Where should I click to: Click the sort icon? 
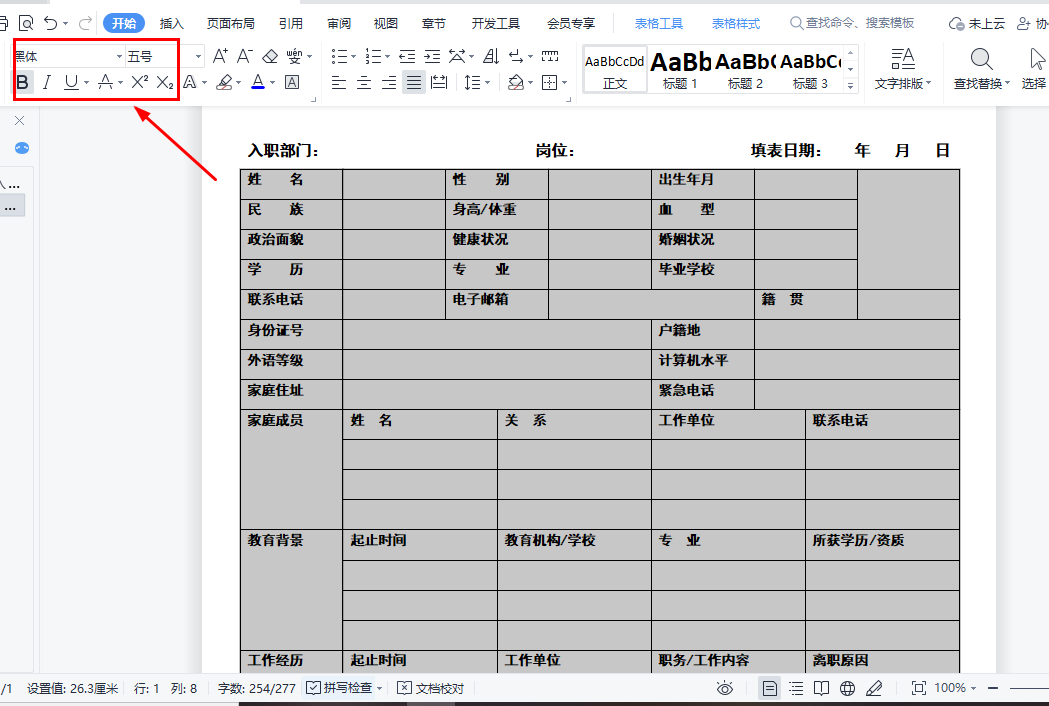[491, 56]
